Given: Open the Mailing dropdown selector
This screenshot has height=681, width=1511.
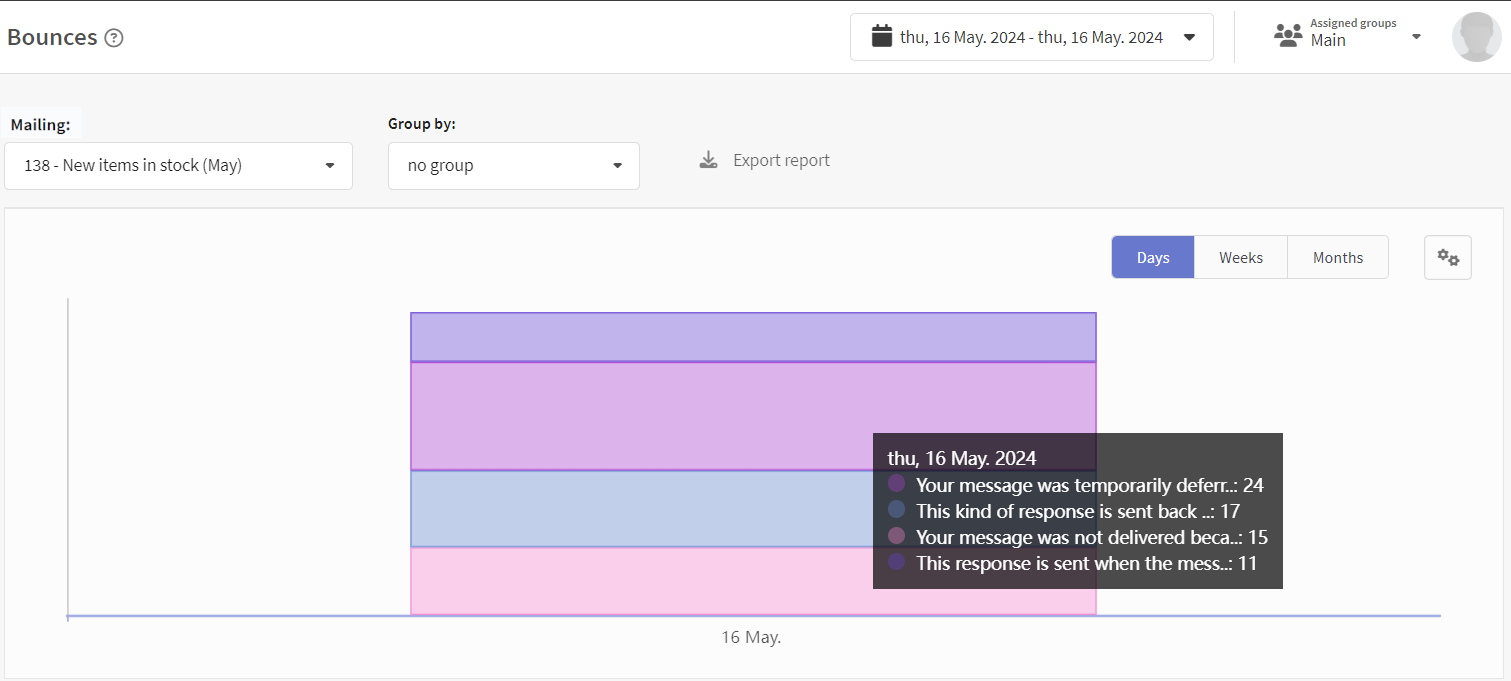Looking at the screenshot, I should click(x=178, y=166).
